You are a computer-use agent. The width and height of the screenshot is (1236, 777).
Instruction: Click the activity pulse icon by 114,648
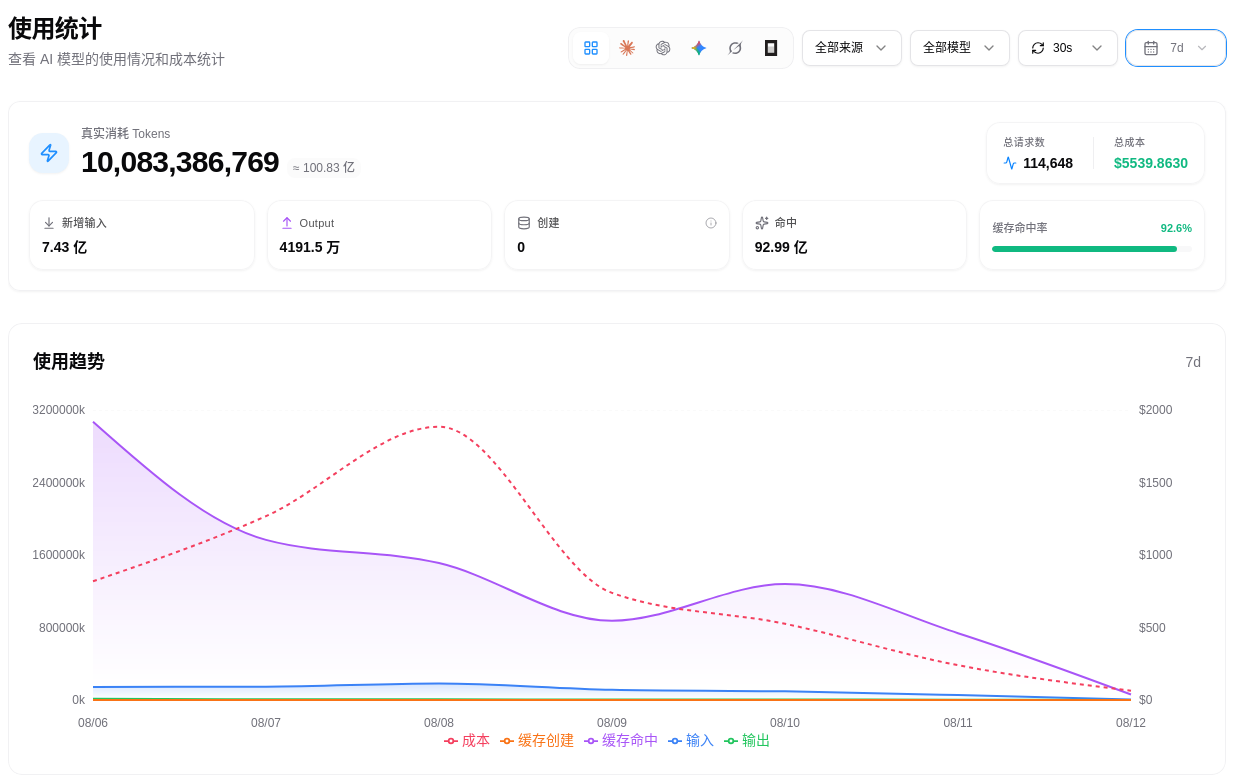[1010, 163]
